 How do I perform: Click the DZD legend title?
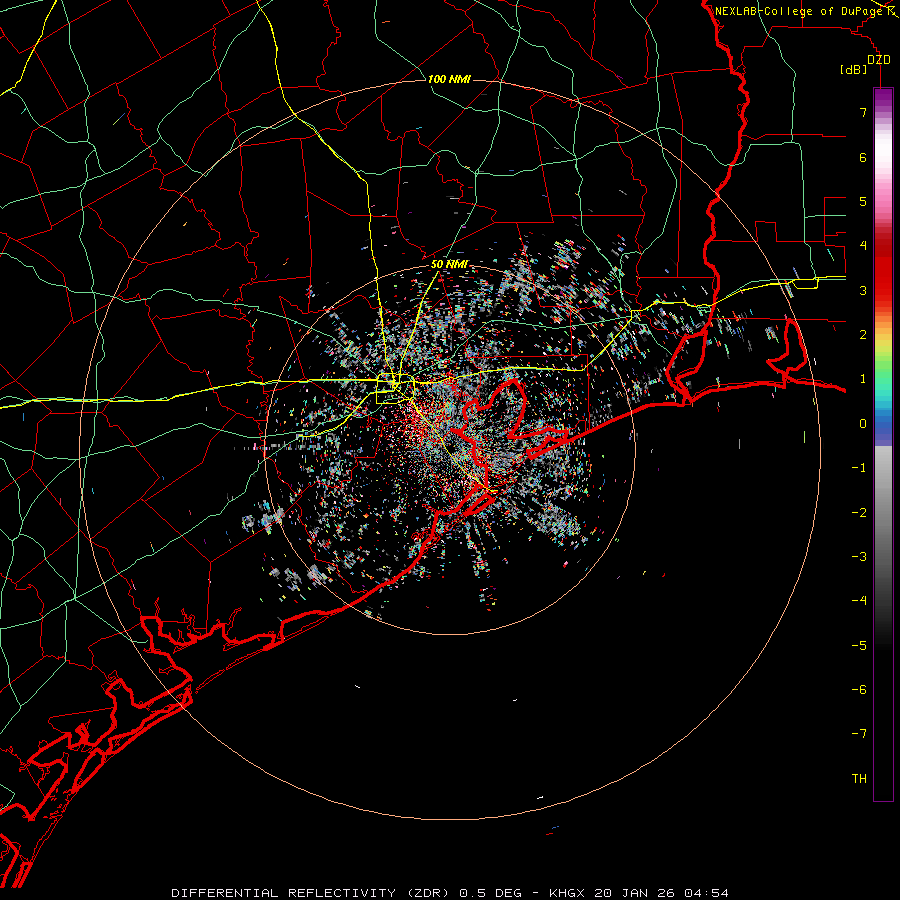click(879, 60)
